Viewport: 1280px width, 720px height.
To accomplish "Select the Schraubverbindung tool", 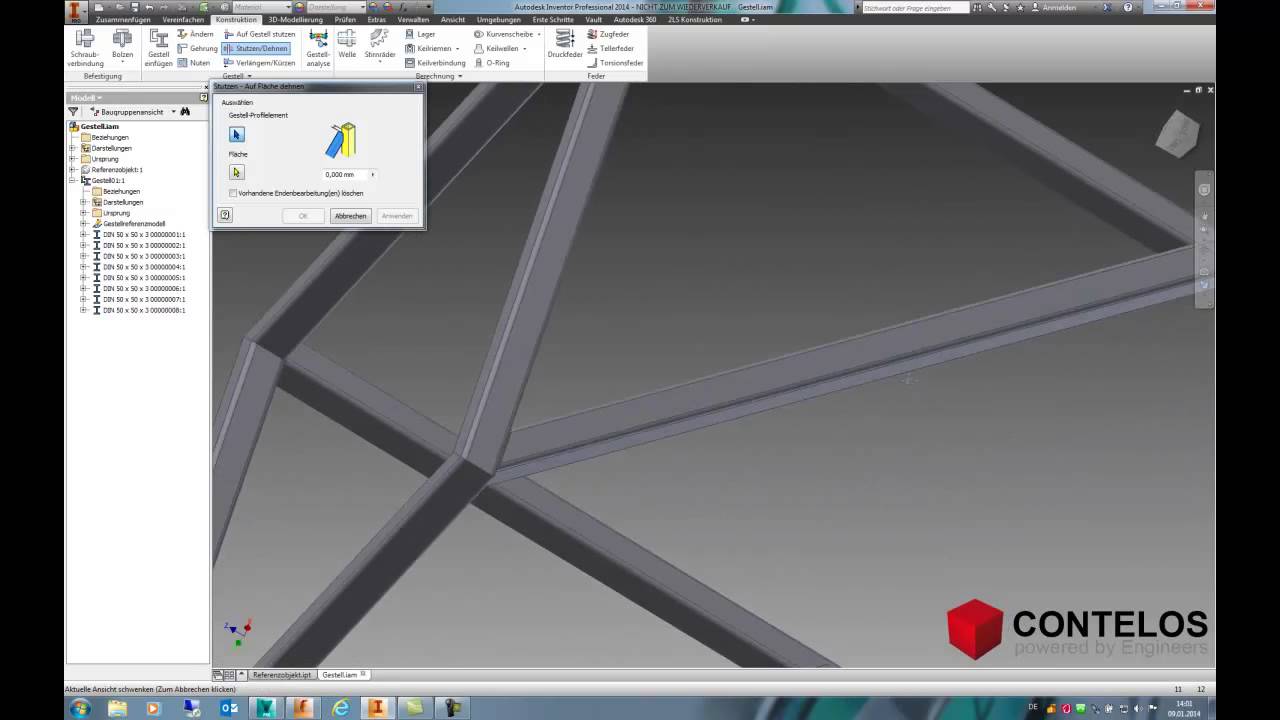I will tap(85, 48).
